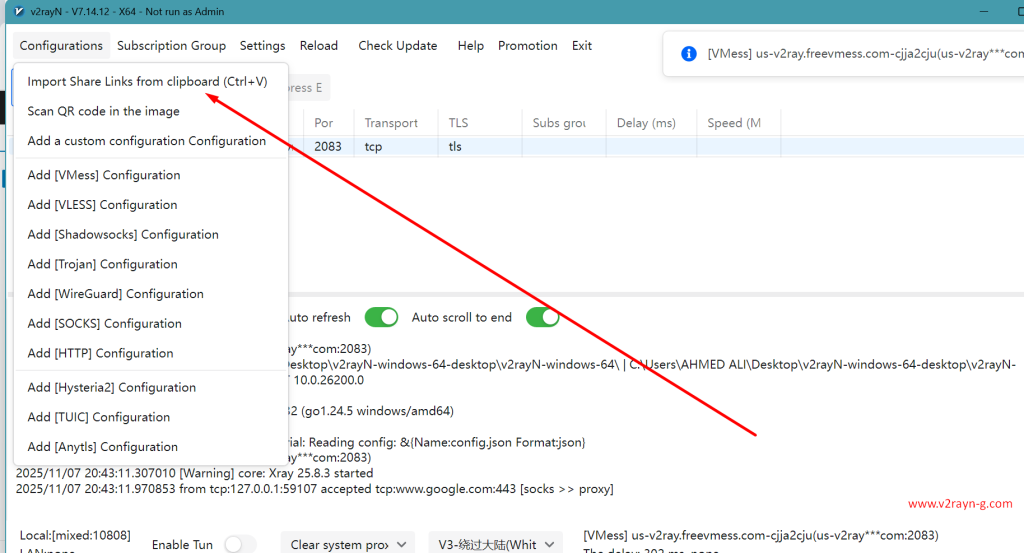Sort by the Speed column header

[739, 123]
